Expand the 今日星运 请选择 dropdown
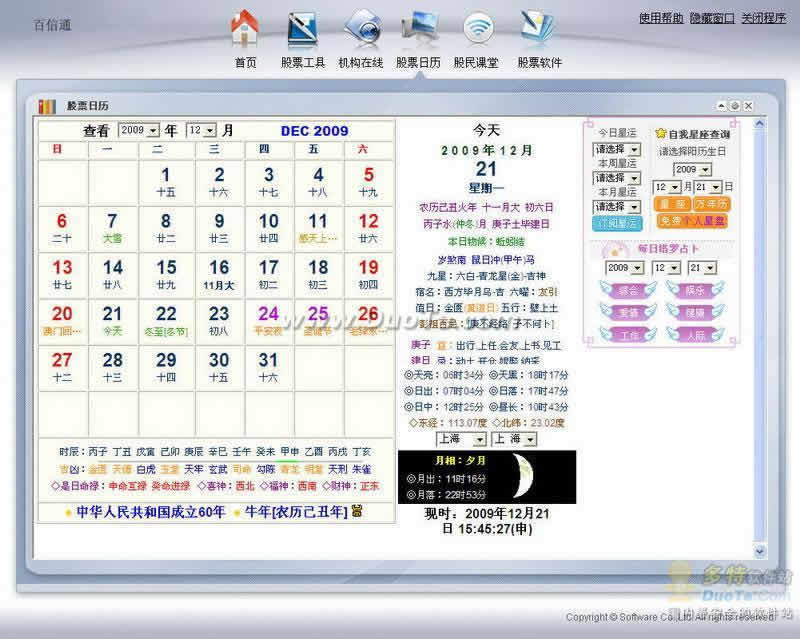Image resolution: width=800 pixels, height=639 pixels. pyautogui.click(x=616, y=149)
